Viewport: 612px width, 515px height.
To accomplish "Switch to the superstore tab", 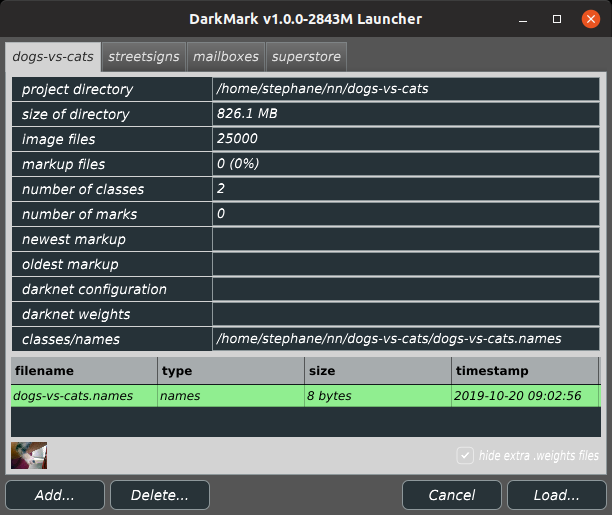I will (306, 57).
